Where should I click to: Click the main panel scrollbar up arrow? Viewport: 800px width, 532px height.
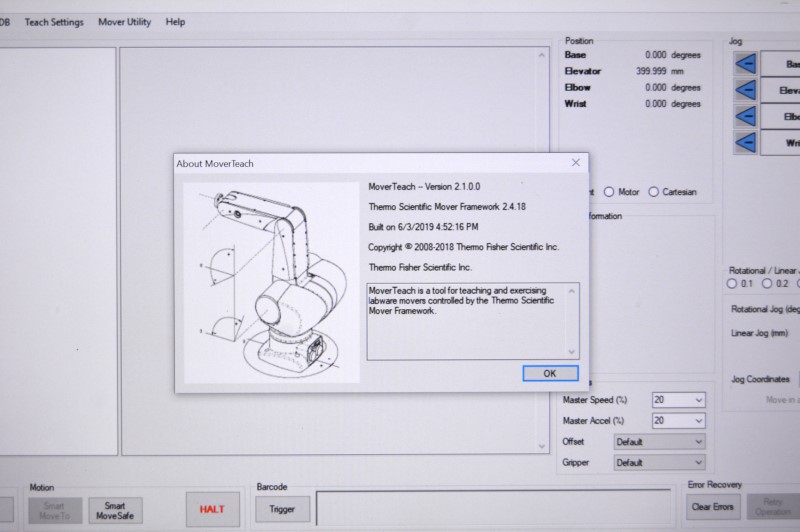pos(541,55)
